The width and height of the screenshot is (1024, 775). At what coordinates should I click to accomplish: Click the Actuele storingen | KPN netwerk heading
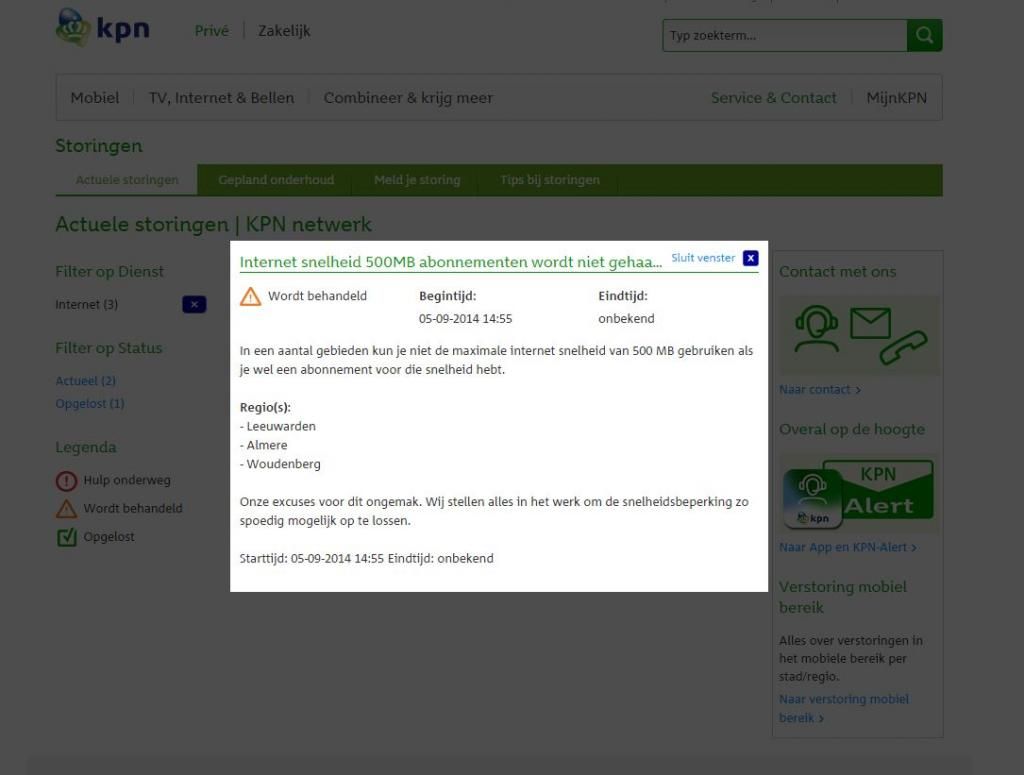[x=214, y=225]
